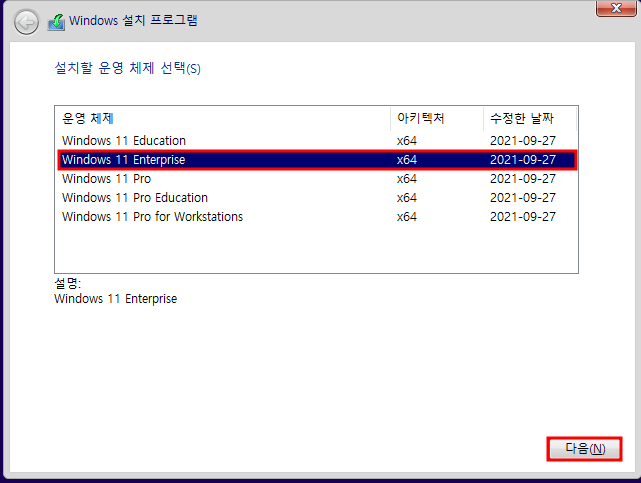Viewport: 641px width, 483px height.
Task: Click the back arrow button
Action: [26, 22]
